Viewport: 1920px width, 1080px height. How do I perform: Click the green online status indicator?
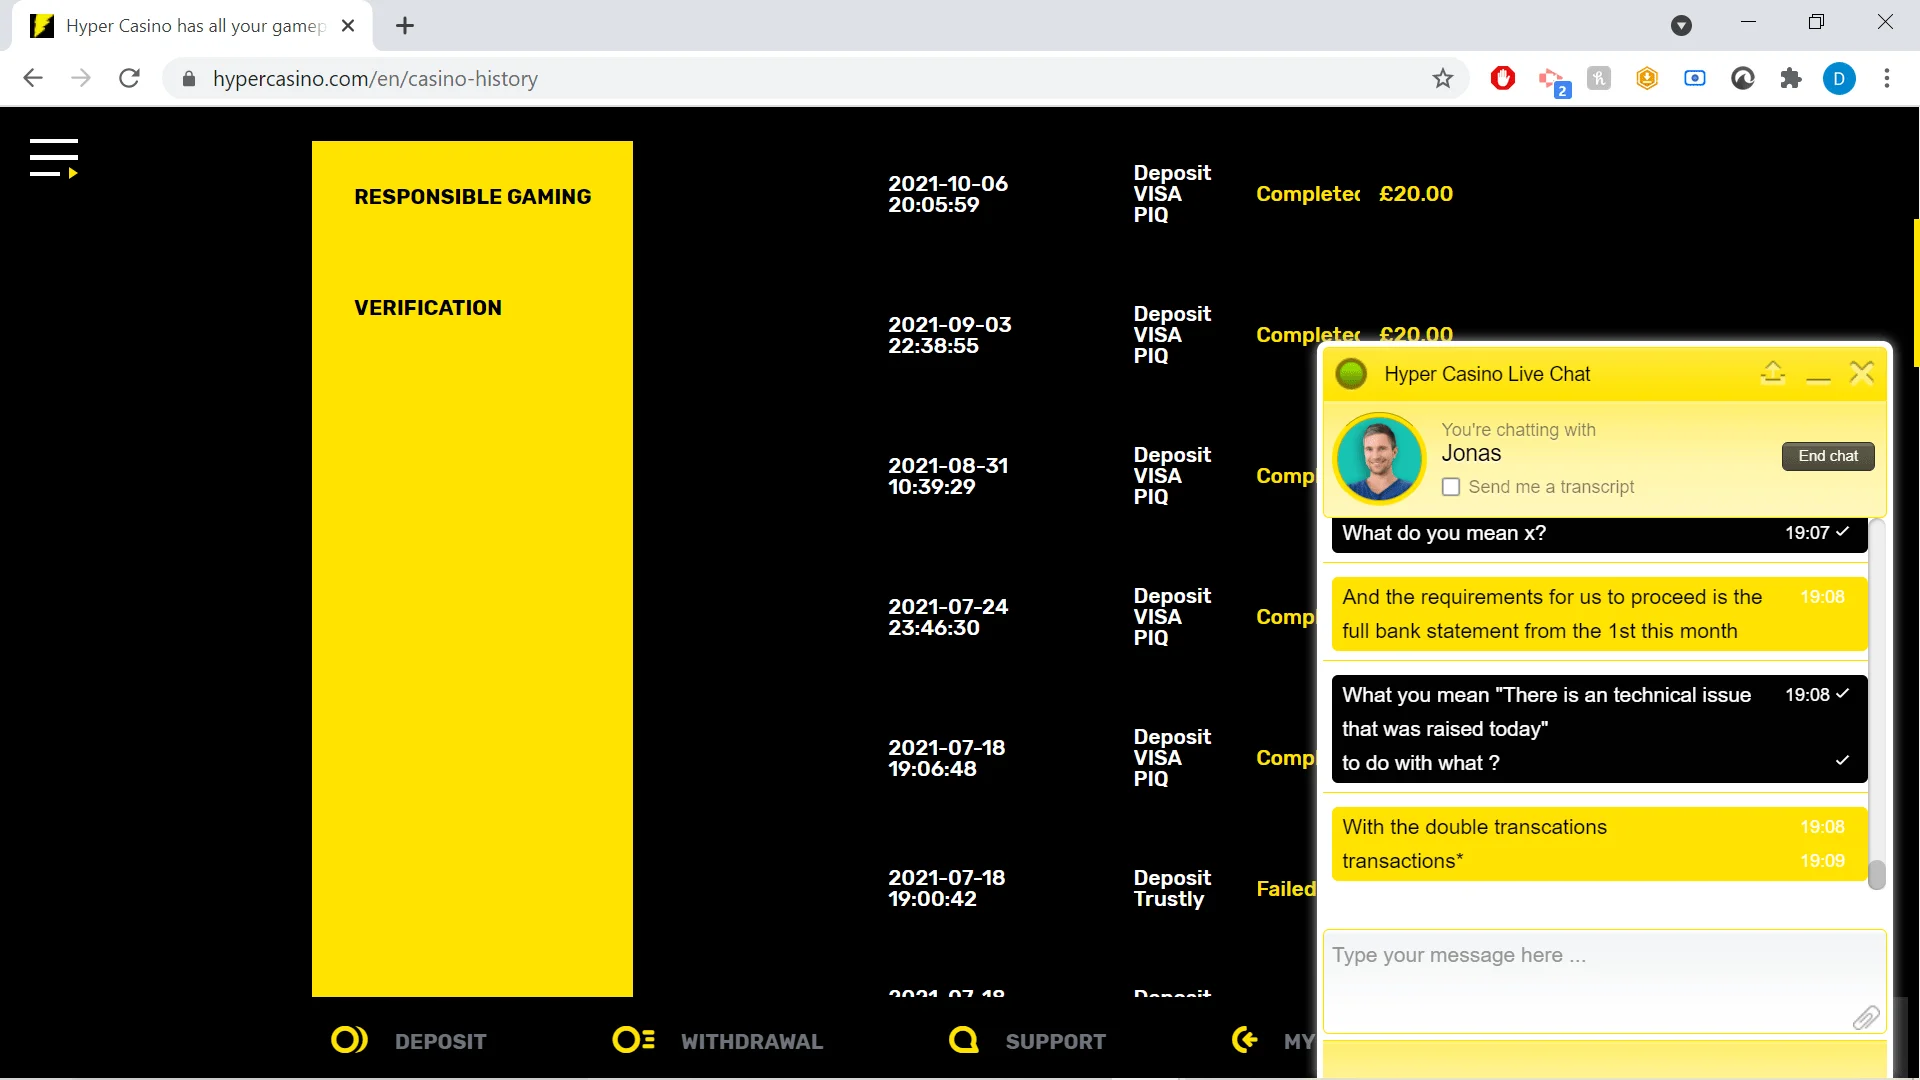(x=1351, y=374)
